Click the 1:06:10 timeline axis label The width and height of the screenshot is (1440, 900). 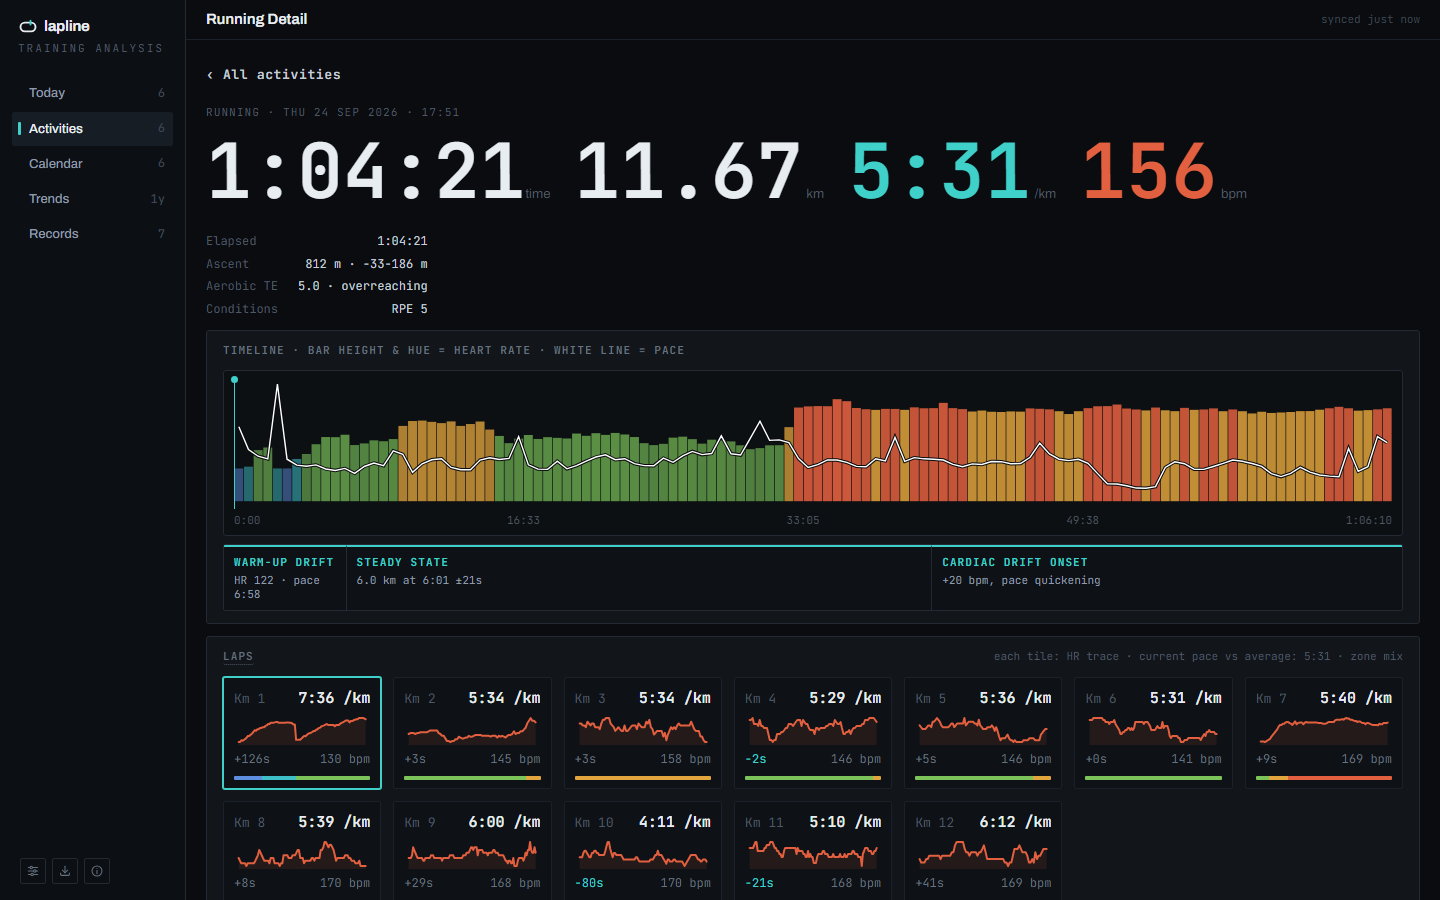point(1369,520)
